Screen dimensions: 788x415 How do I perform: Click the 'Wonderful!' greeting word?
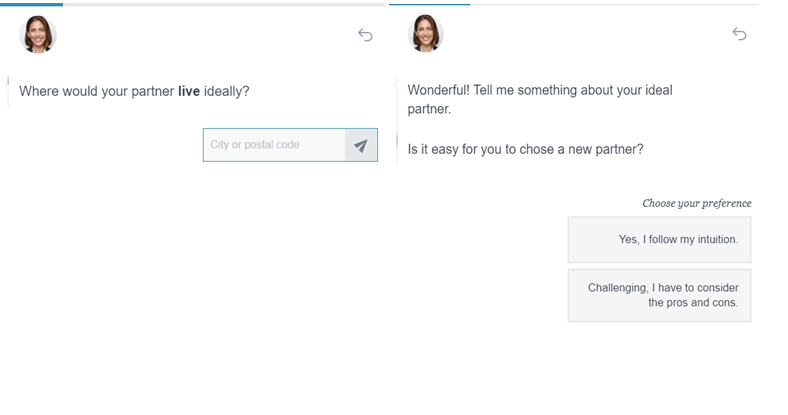[441, 90]
